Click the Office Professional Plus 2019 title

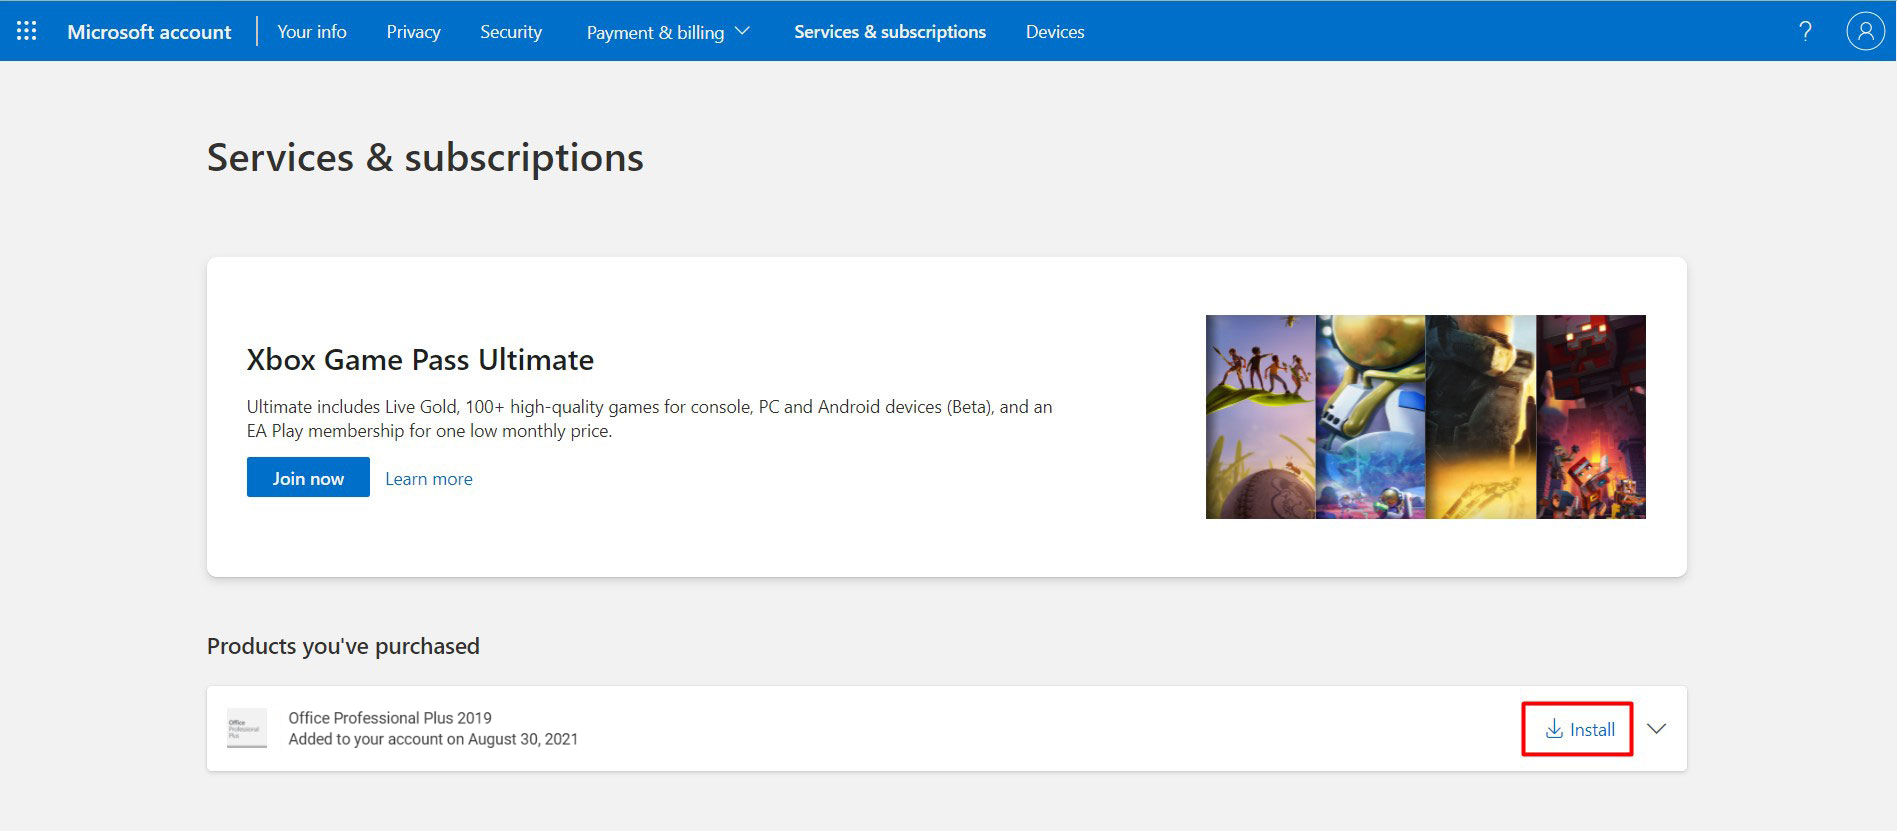click(390, 718)
